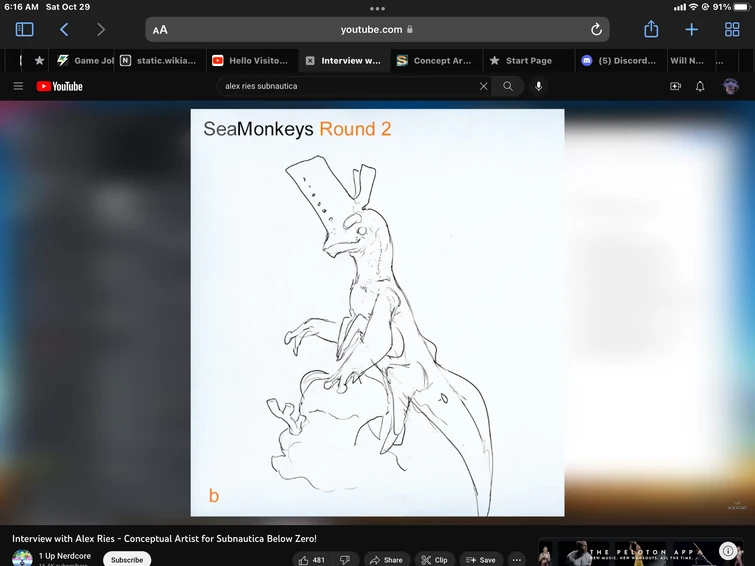Open the account avatar menu
This screenshot has width=755, height=566.
[x=730, y=86]
